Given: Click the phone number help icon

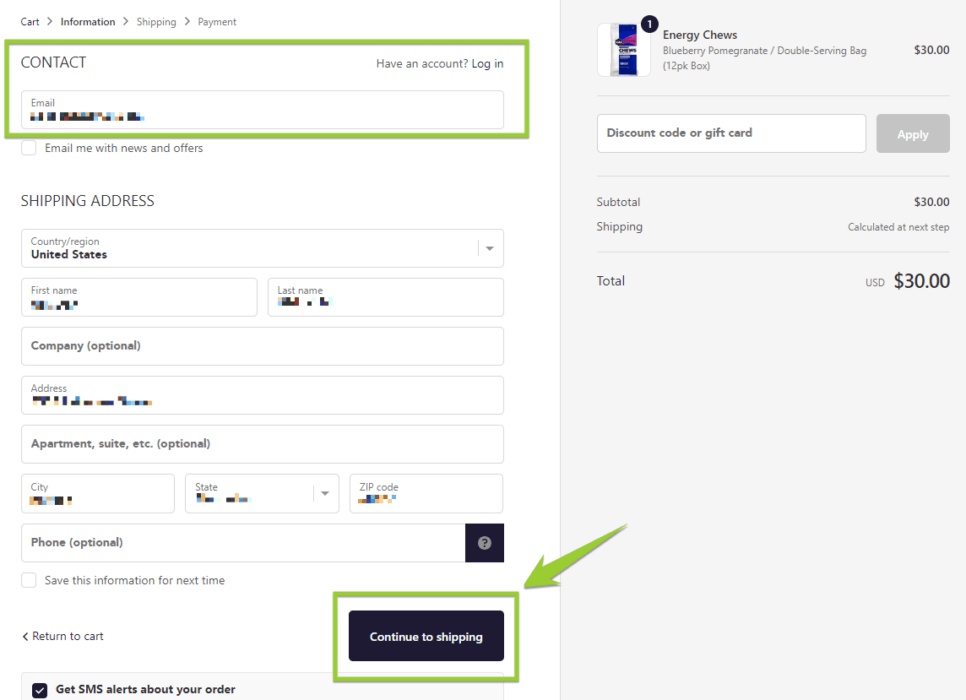Looking at the screenshot, I should pos(485,542).
